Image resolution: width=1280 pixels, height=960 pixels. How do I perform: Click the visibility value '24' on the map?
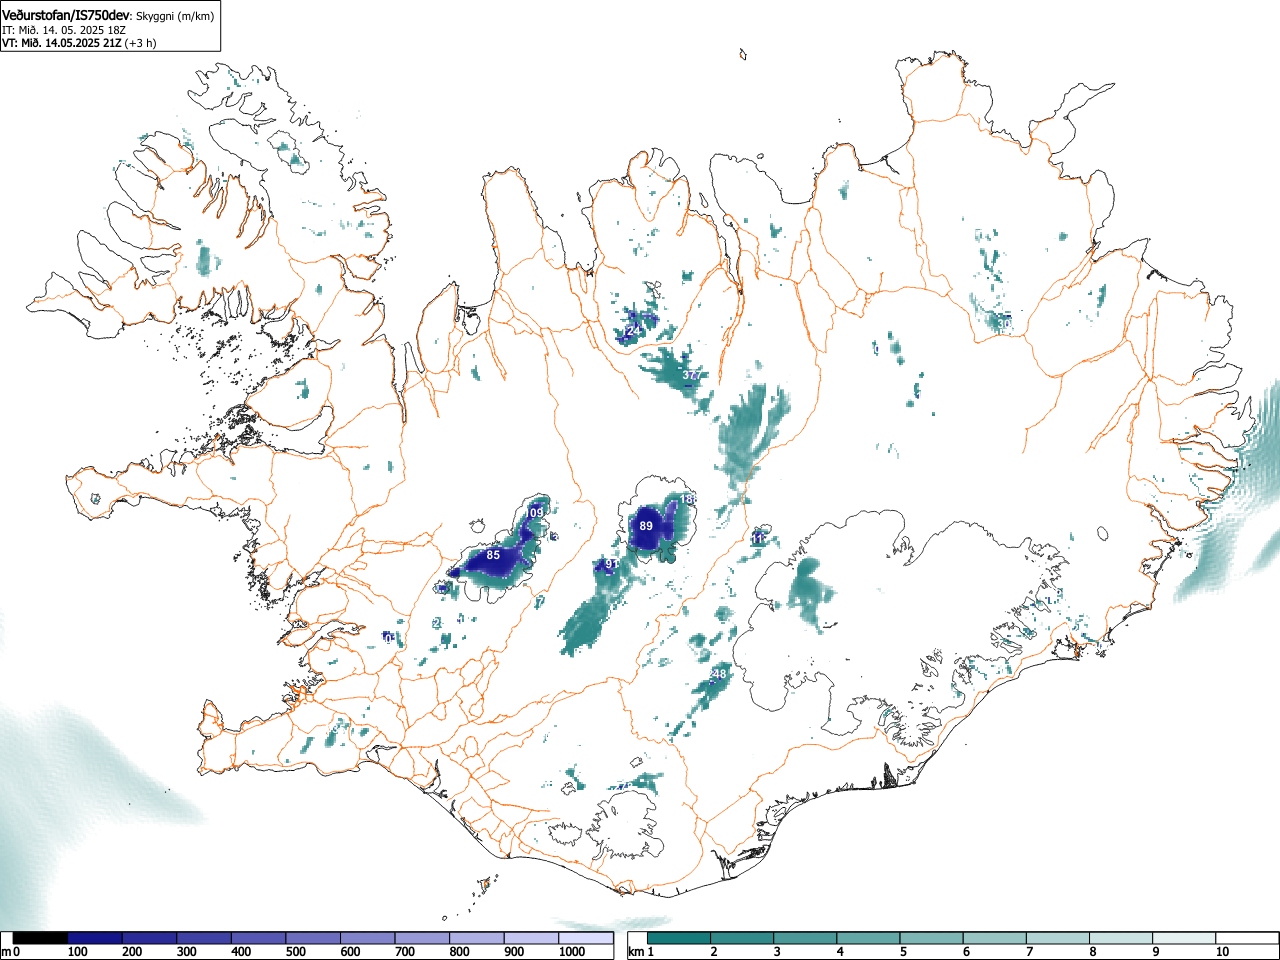click(633, 330)
